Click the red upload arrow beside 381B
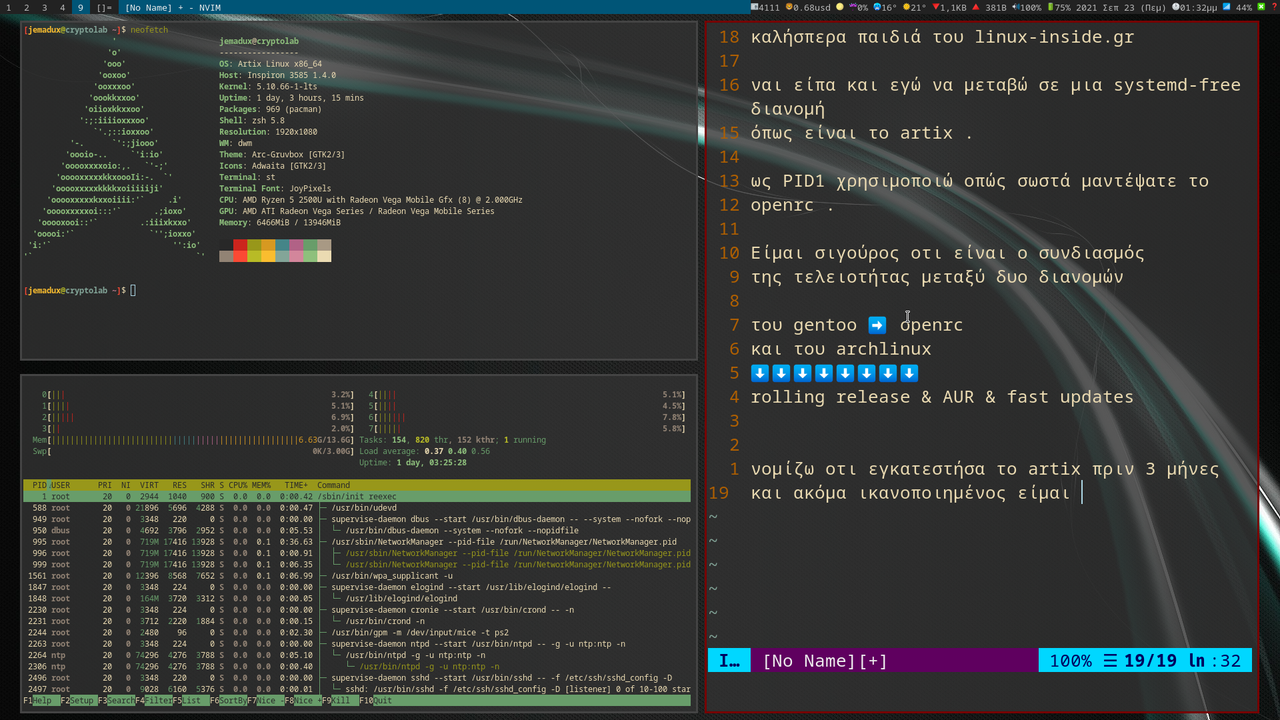The width and height of the screenshot is (1280, 720). point(975,7)
